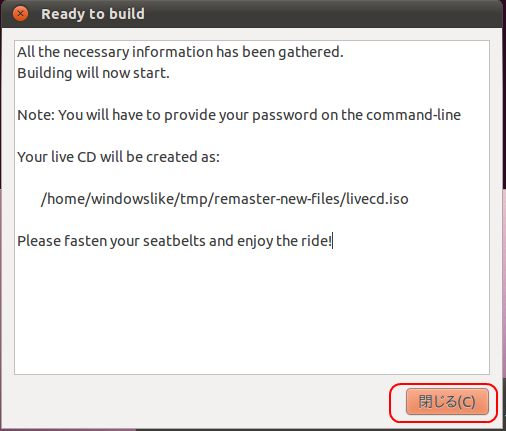Image resolution: width=506 pixels, height=431 pixels.
Task: Click the 'Note: You will have to provide' line
Action: [x=239, y=115]
